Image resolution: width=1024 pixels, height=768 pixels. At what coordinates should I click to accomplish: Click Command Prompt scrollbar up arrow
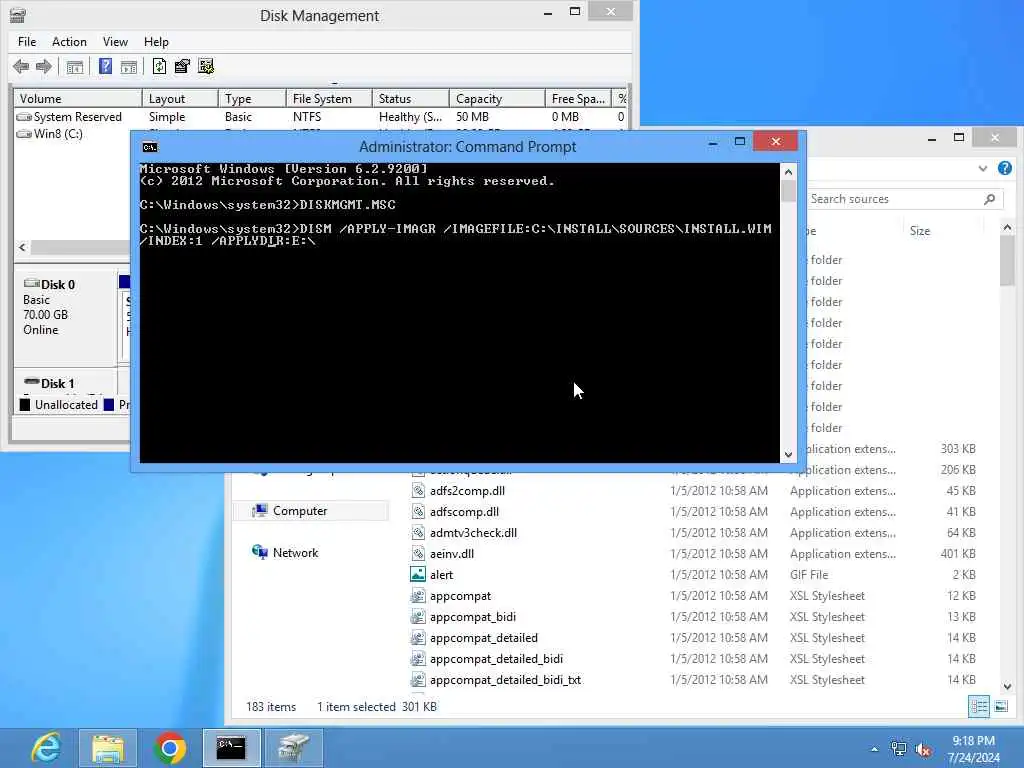pos(788,172)
